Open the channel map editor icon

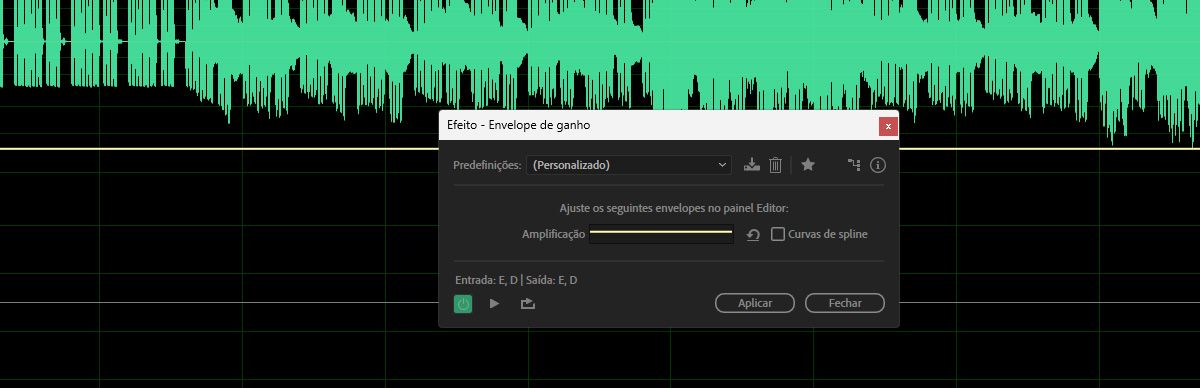(x=853, y=165)
